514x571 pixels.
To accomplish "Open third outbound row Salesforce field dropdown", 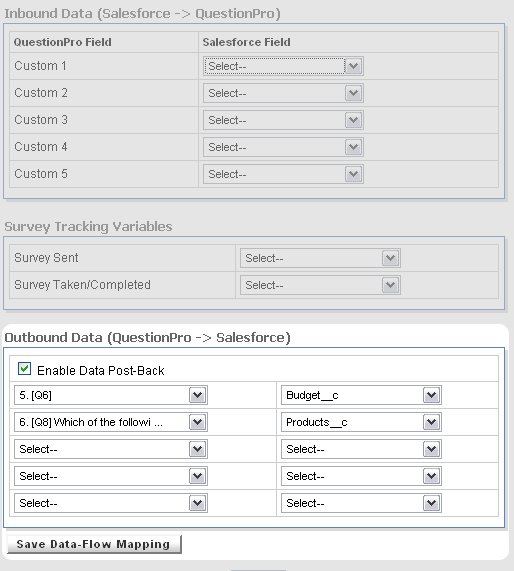I will pos(361,449).
